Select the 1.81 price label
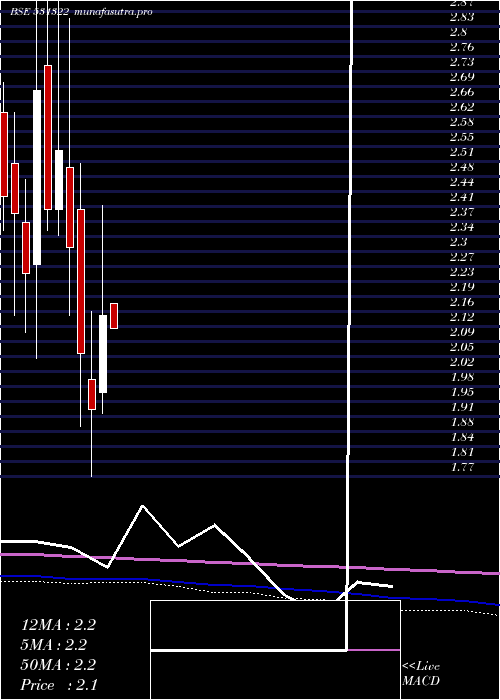 (x=461, y=452)
